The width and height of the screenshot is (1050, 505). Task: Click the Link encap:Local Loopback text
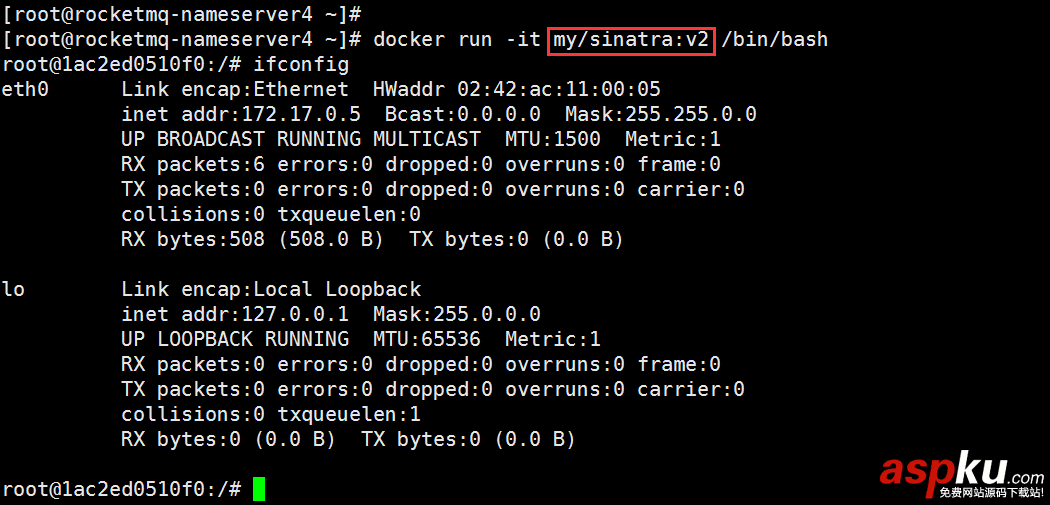(271, 289)
